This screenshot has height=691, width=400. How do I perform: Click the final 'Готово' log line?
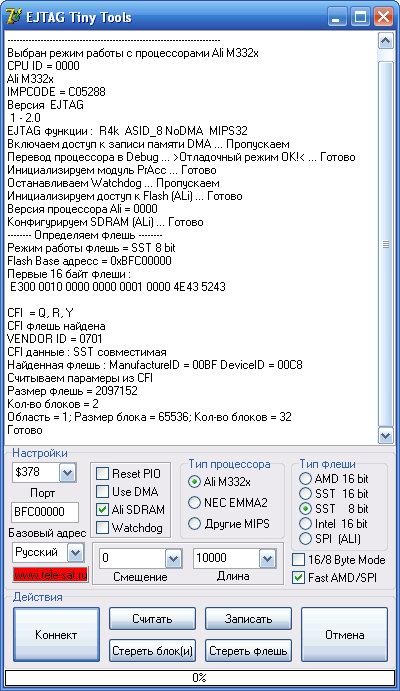click(25, 430)
